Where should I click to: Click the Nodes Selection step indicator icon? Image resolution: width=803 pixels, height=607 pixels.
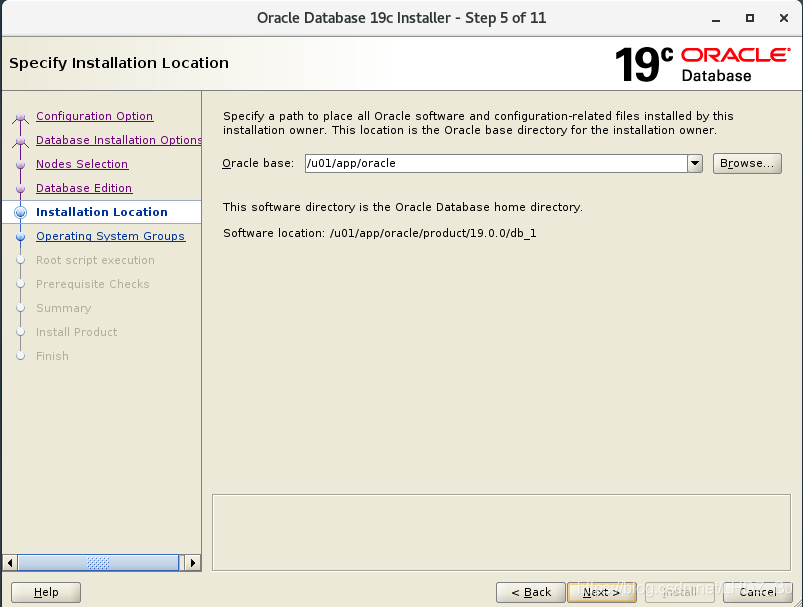tap(21, 164)
